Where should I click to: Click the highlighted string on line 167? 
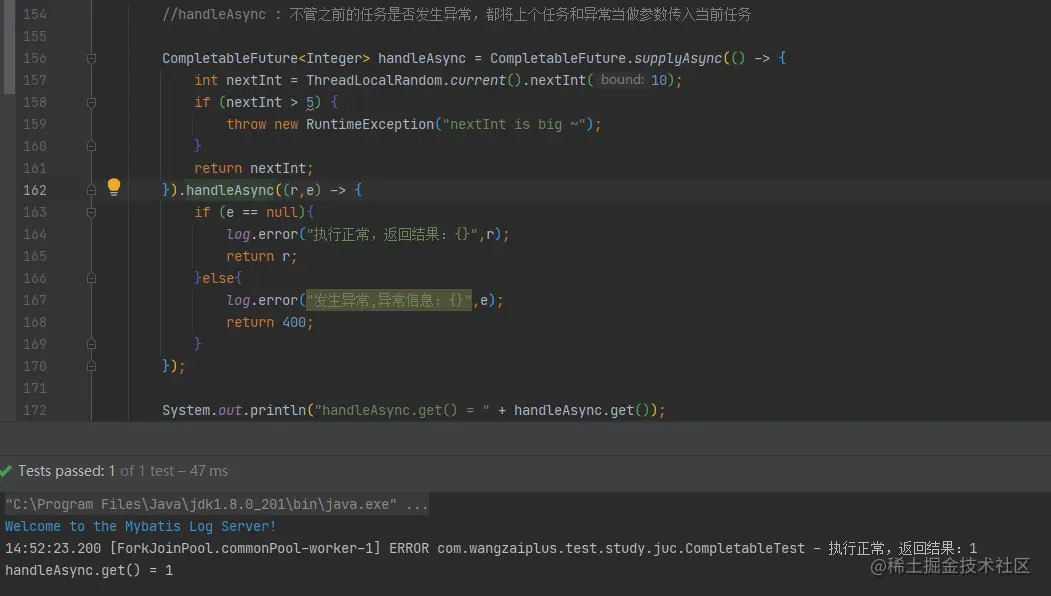pyautogui.click(x=389, y=300)
